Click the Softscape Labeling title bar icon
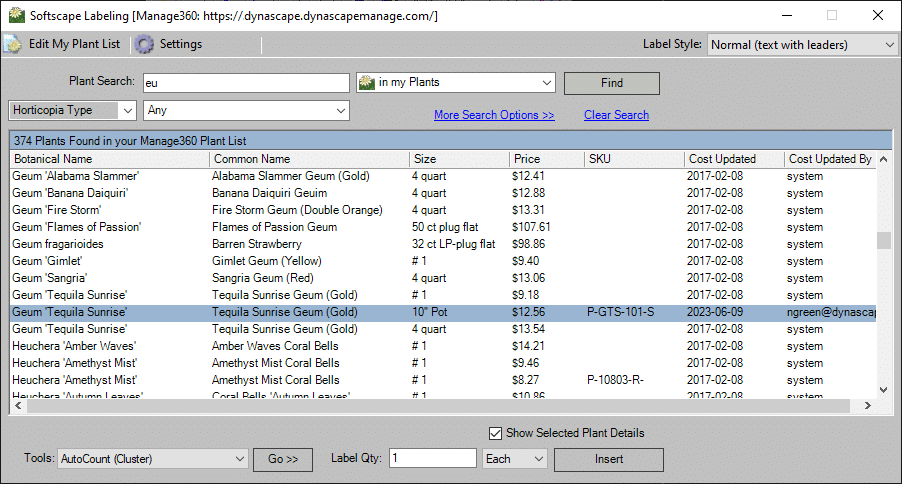902x484 pixels. (15, 16)
